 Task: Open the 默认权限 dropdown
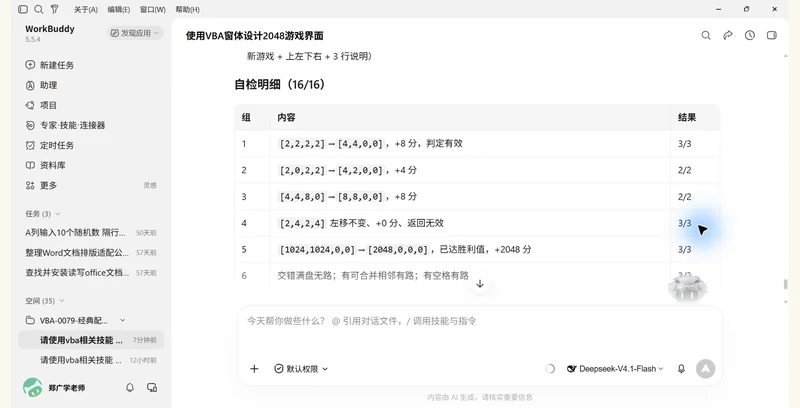(x=301, y=369)
